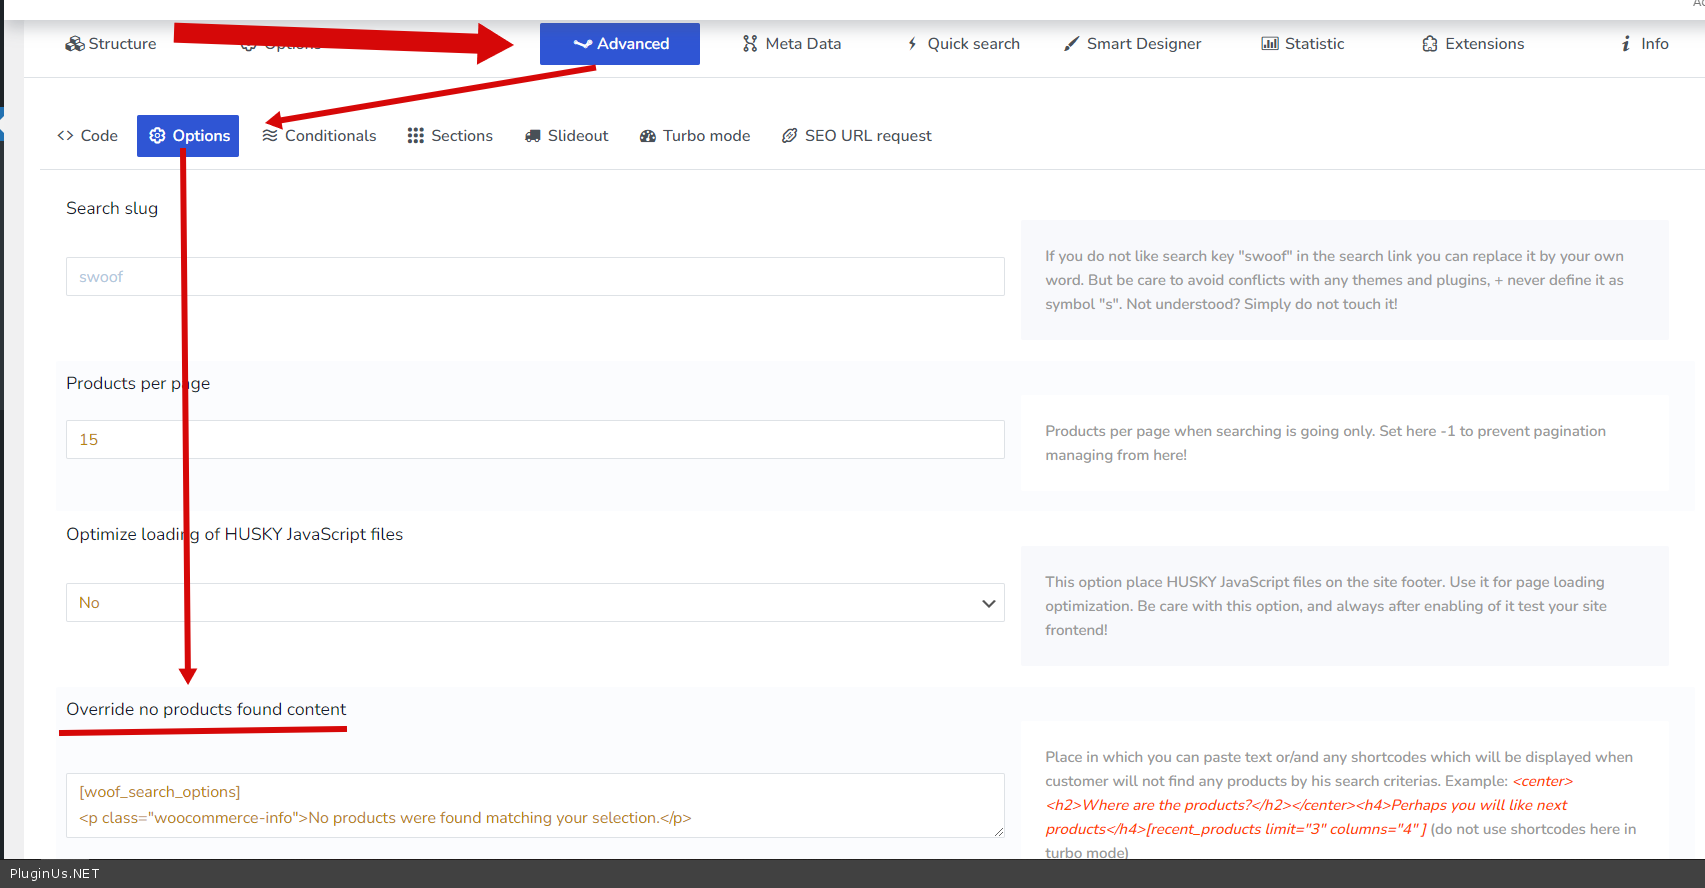The image size is (1705, 888).
Task: Click the Turbo mode gauge icon
Action: 648,136
